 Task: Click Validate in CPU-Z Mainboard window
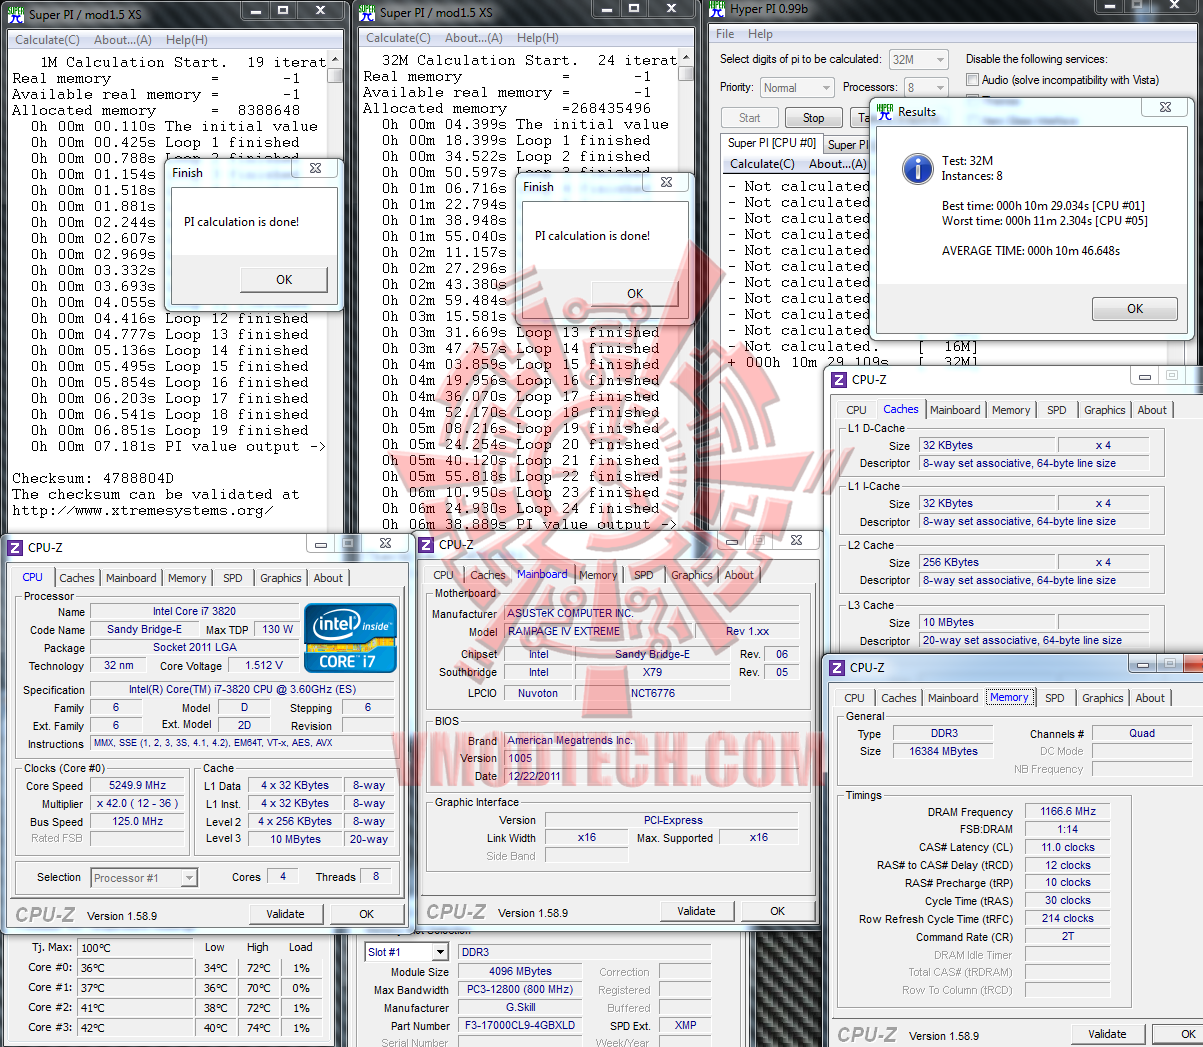pos(696,911)
